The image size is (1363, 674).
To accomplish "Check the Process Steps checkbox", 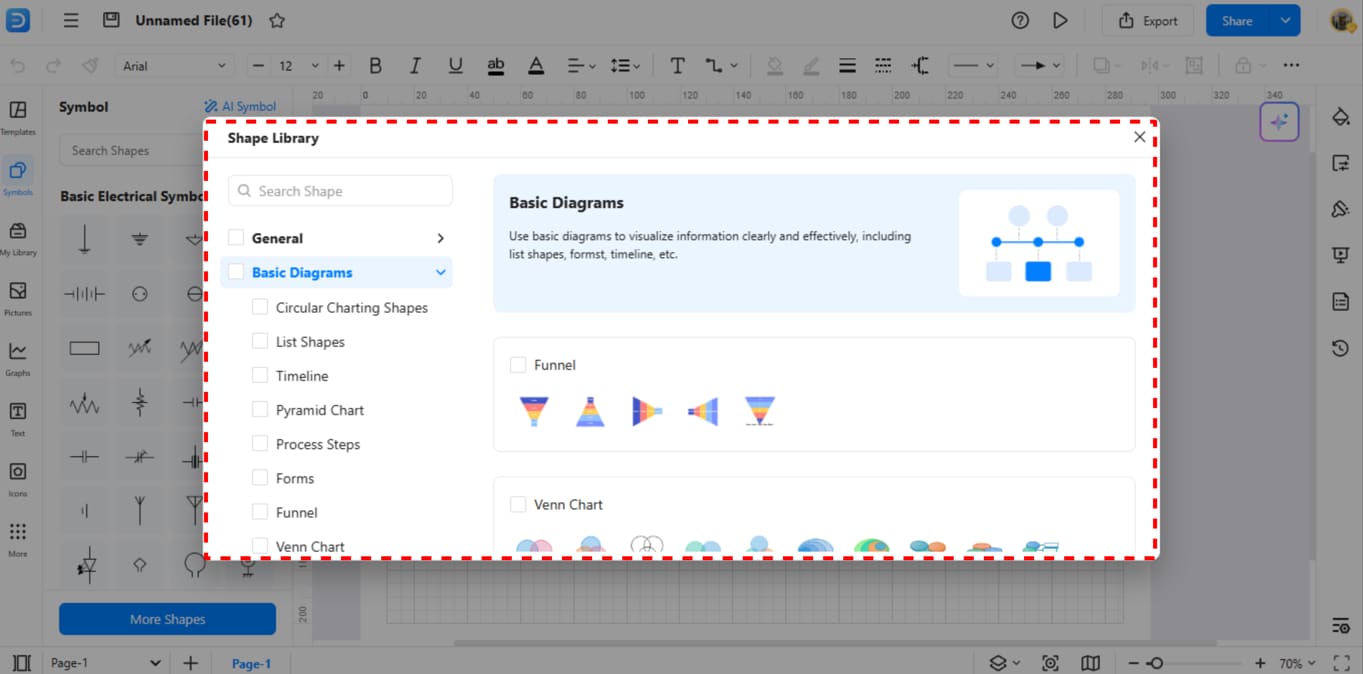I will click(x=260, y=443).
